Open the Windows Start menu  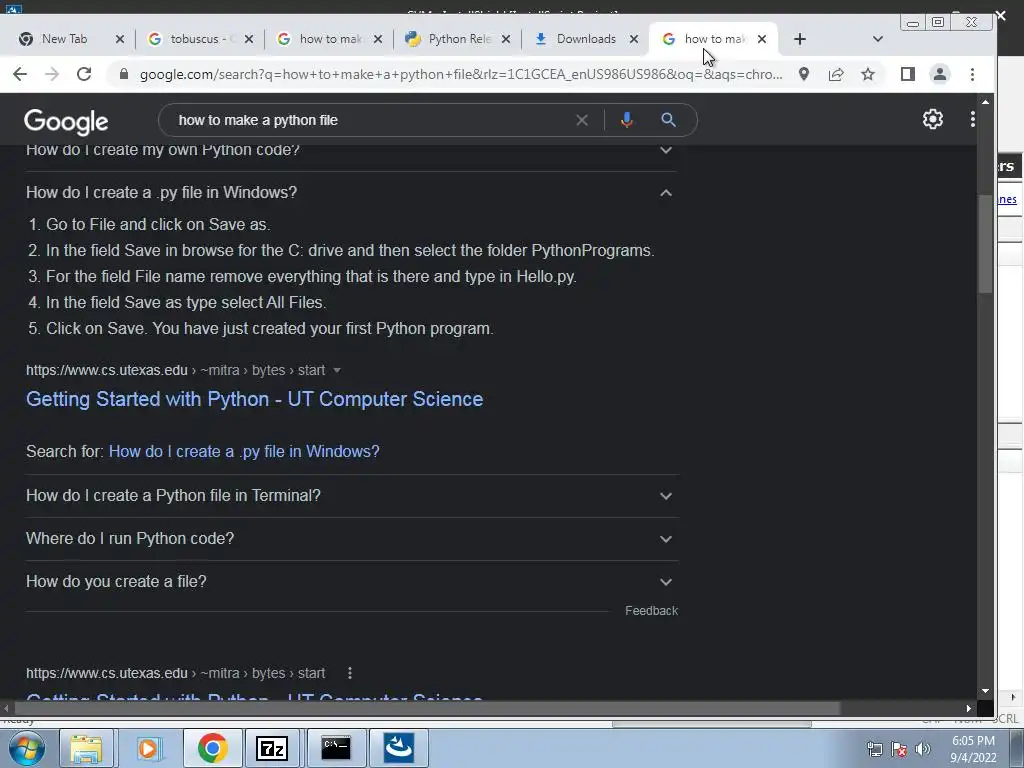25,748
